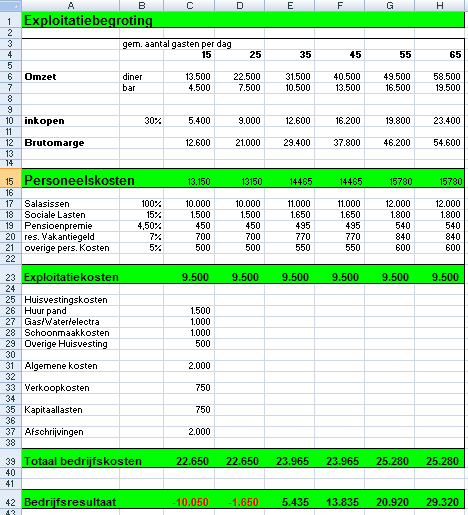Screen dimensions: 468x515
Task: Select column C header
Action: click(x=189, y=5)
